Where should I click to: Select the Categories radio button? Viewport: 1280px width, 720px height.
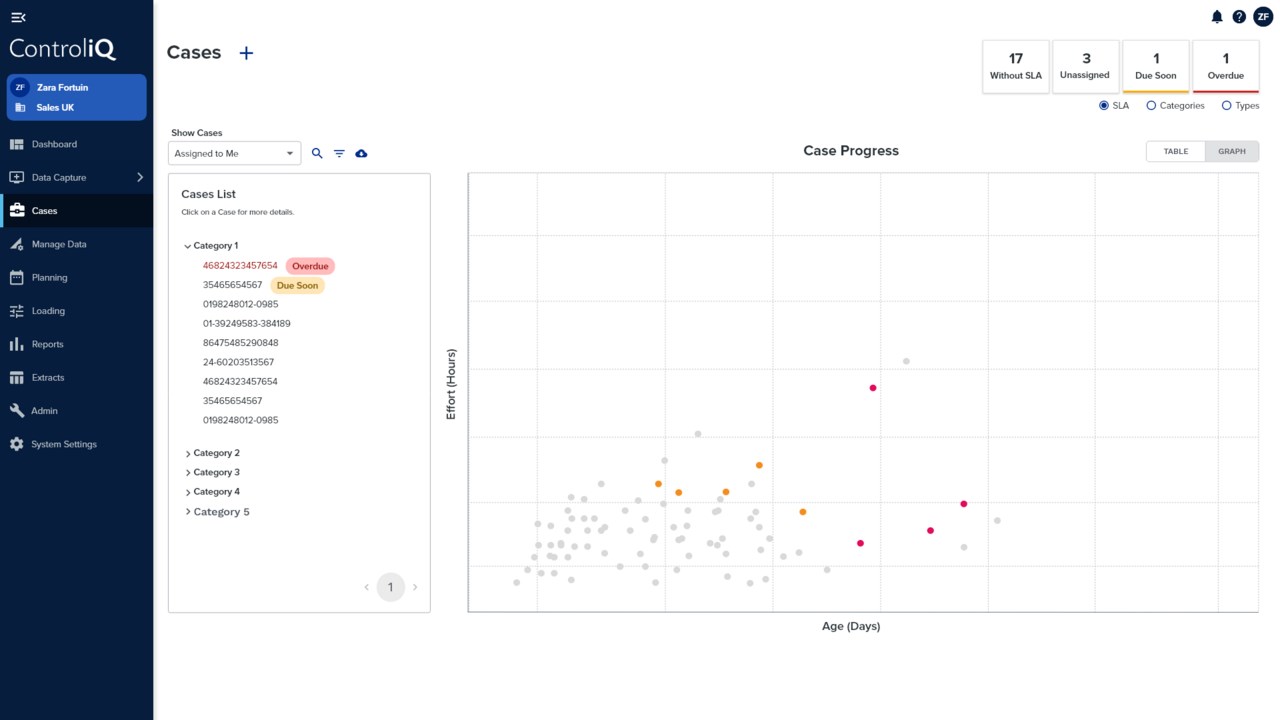1151,106
